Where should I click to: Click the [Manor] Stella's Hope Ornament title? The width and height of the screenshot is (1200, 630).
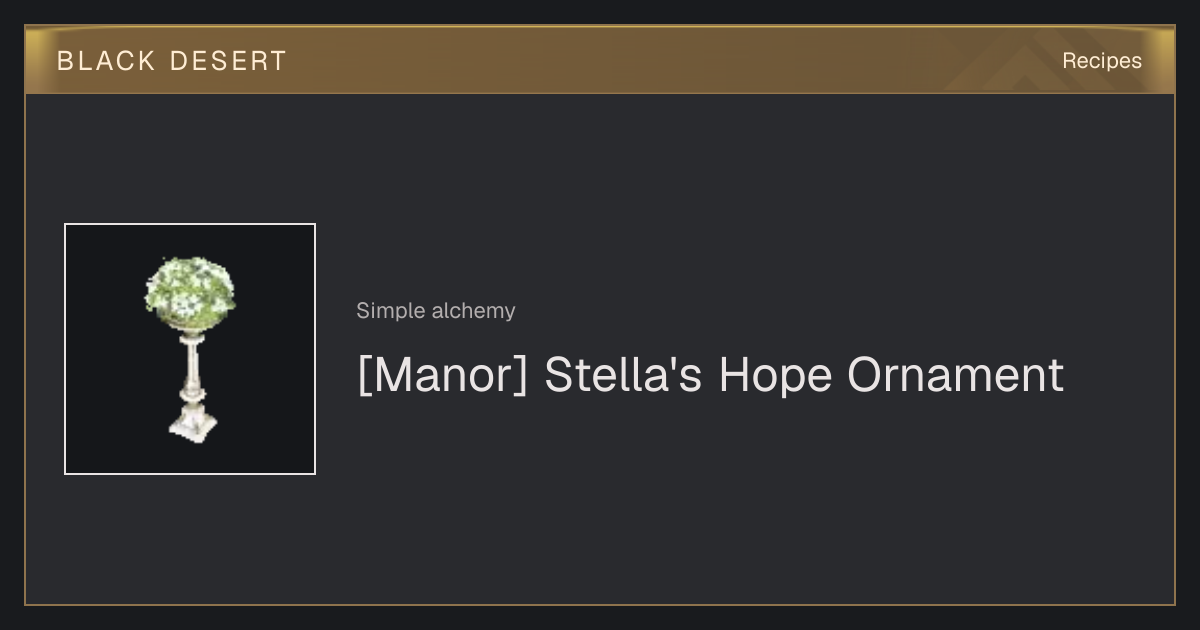point(710,375)
